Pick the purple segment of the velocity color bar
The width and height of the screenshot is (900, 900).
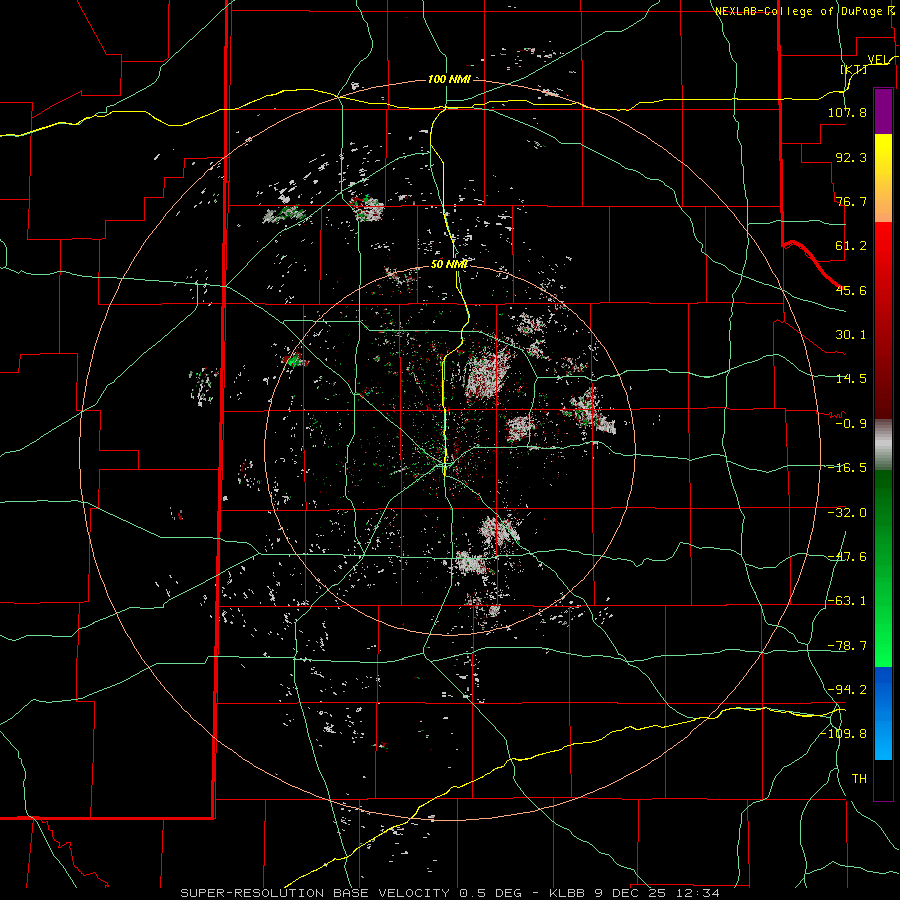pos(883,111)
